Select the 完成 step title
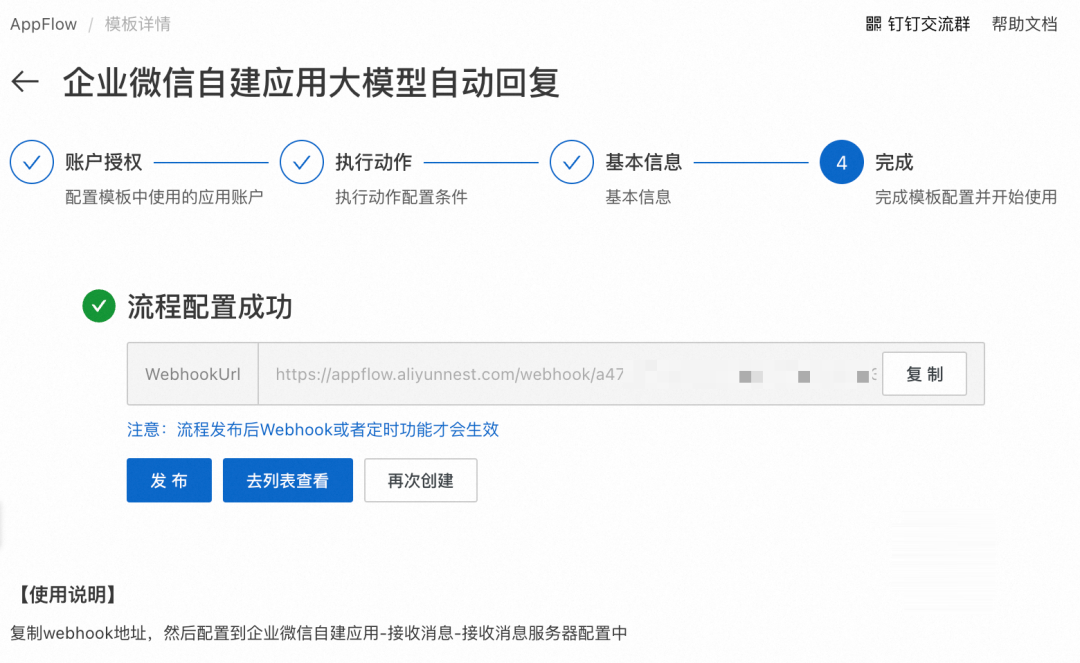Screen dimensions: 1080x663 (894, 162)
